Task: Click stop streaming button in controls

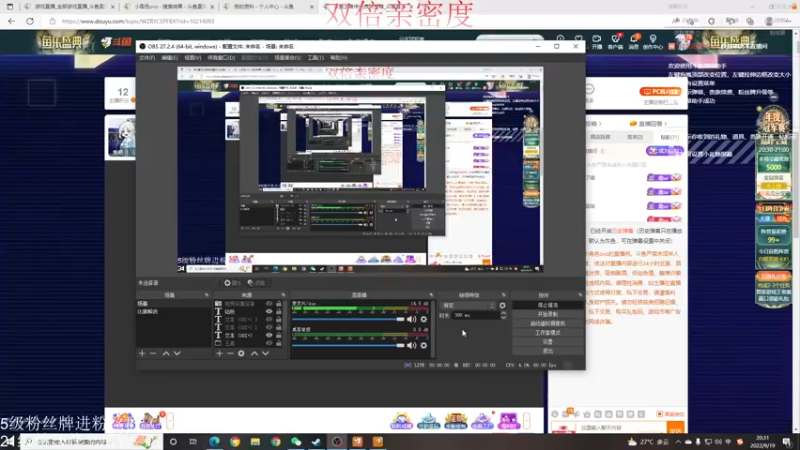Action: (x=547, y=305)
